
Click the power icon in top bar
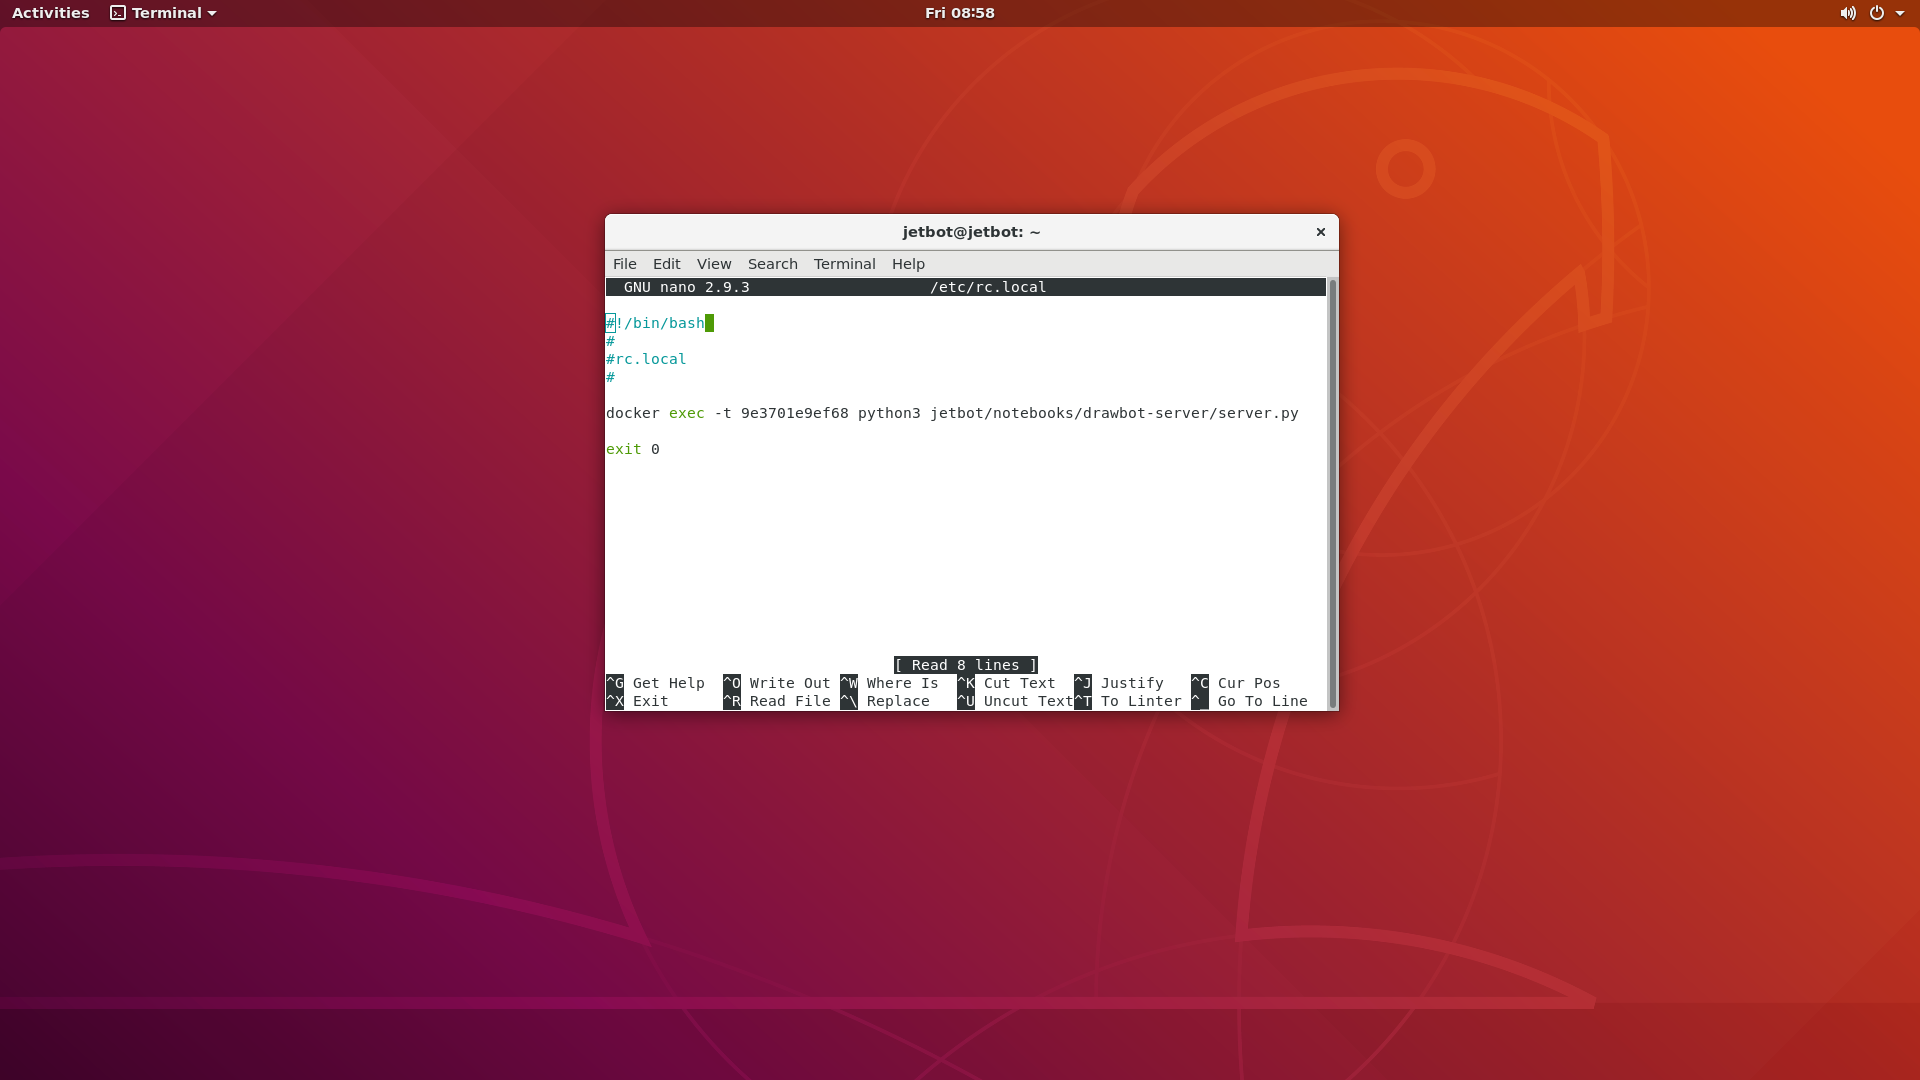1876,13
